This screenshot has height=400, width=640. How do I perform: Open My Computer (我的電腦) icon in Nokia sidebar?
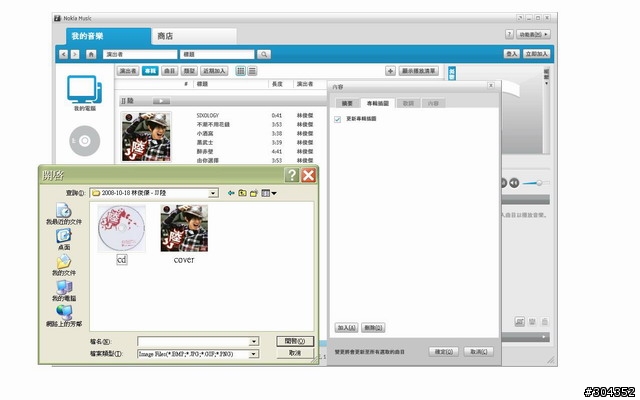(84, 92)
